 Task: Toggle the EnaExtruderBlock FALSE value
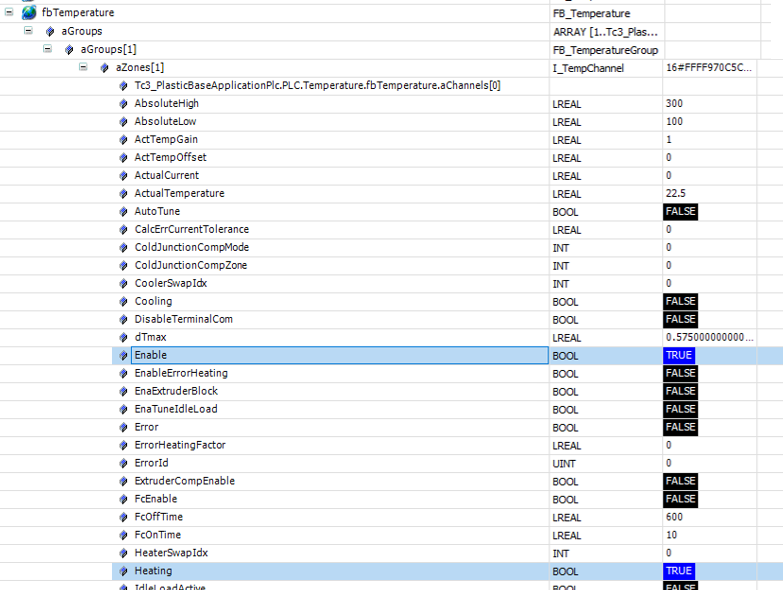pos(680,391)
